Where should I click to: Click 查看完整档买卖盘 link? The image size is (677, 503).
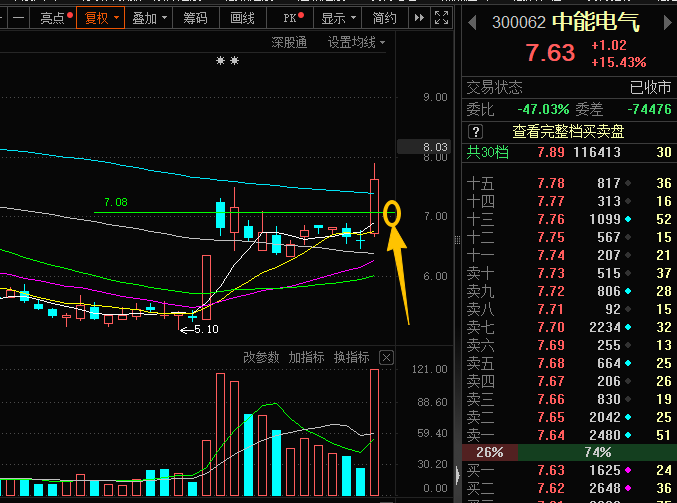point(568,132)
